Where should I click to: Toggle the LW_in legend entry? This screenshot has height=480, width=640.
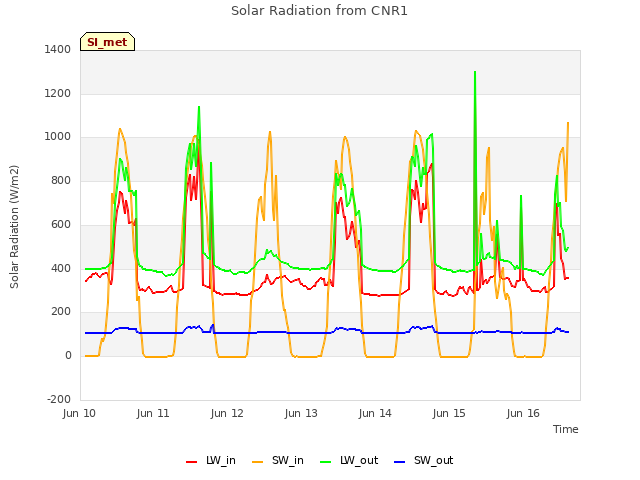tap(211, 460)
